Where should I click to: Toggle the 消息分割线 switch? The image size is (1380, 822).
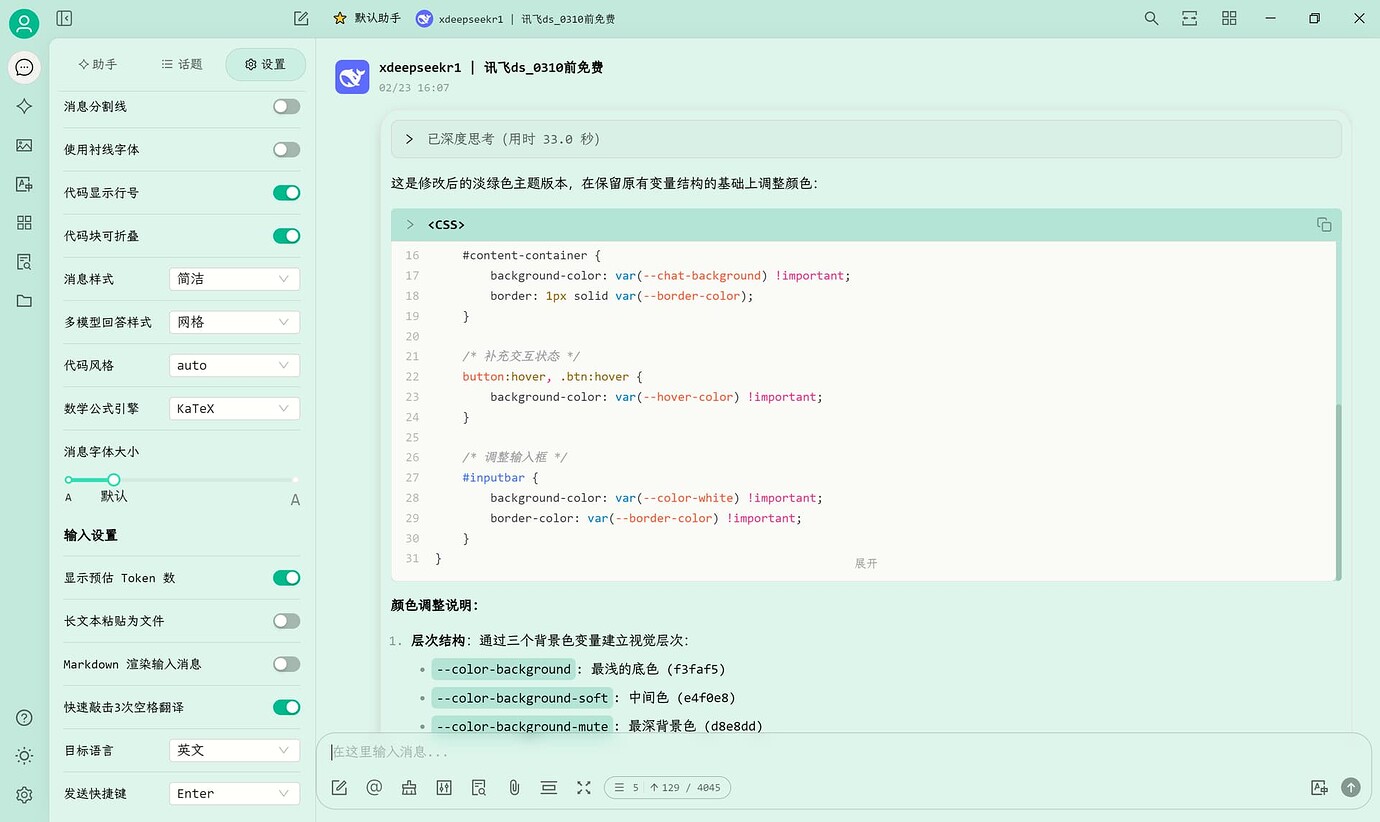[x=287, y=106]
